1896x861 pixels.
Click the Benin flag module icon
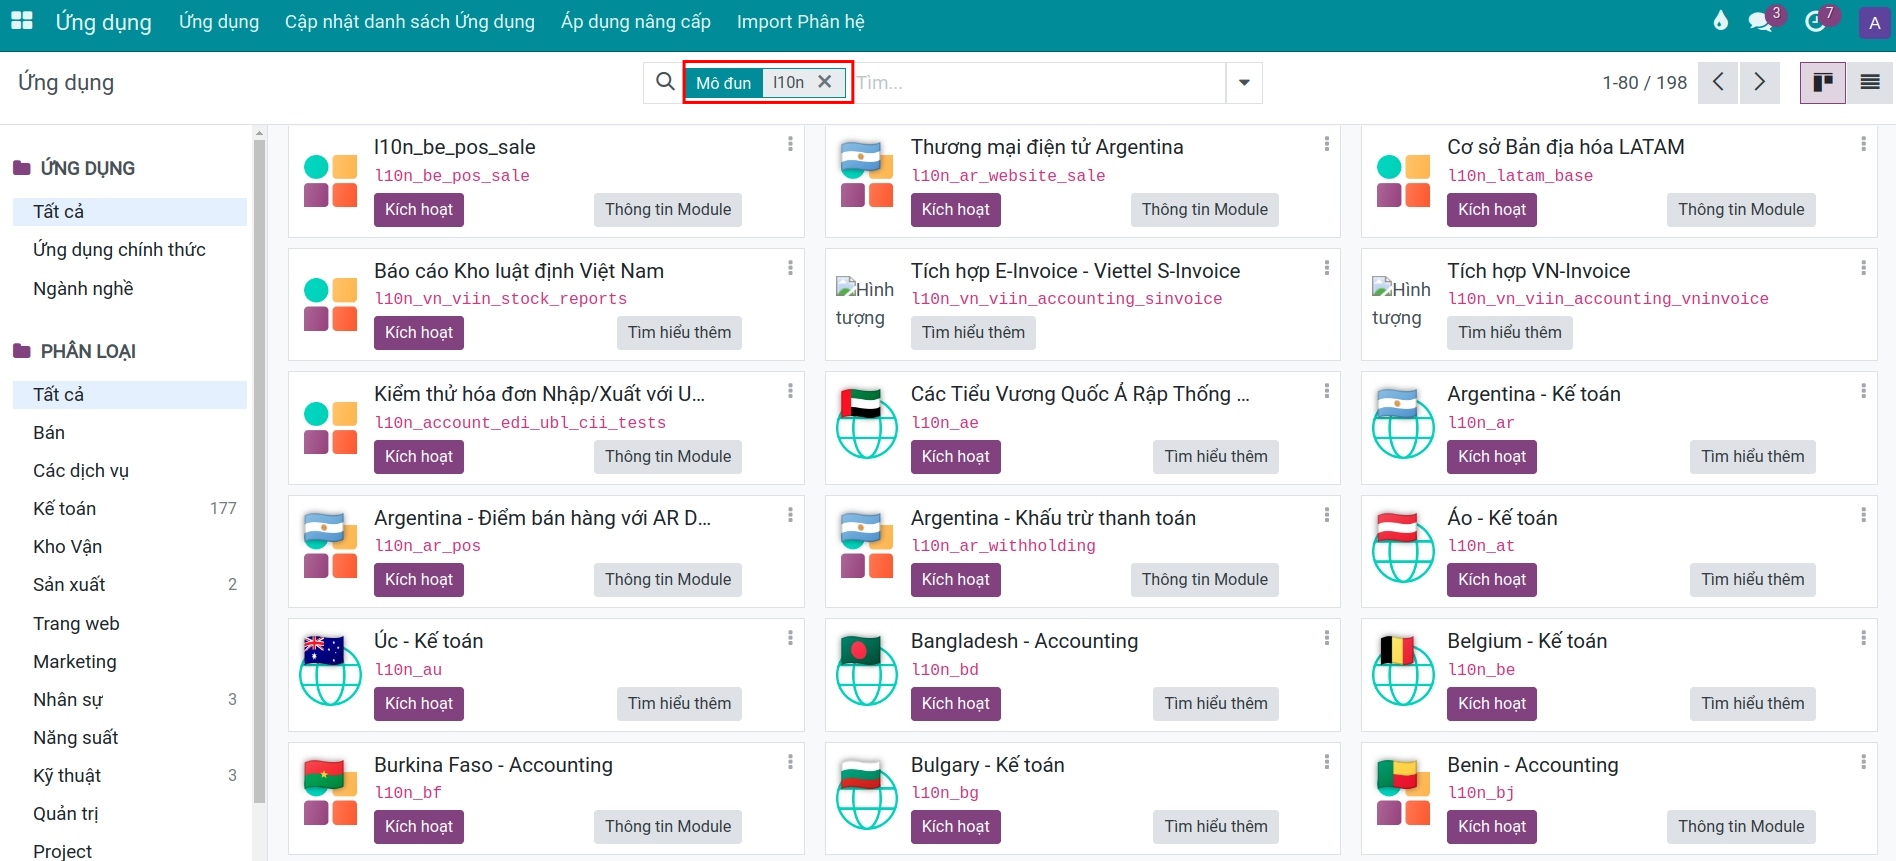pyautogui.click(x=1403, y=793)
